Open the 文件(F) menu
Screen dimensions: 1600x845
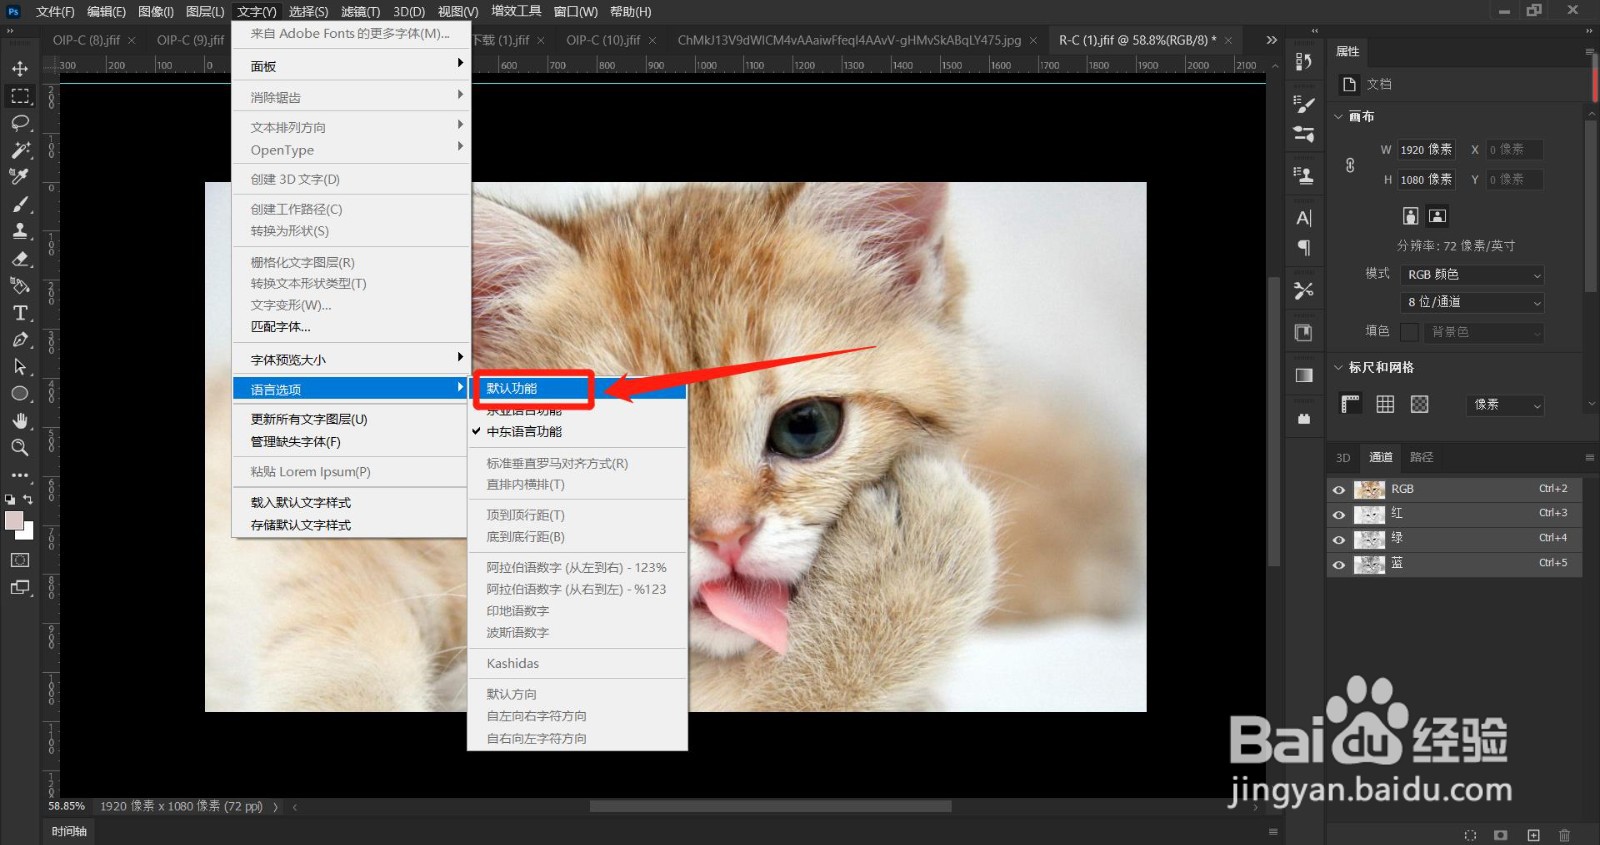55,12
